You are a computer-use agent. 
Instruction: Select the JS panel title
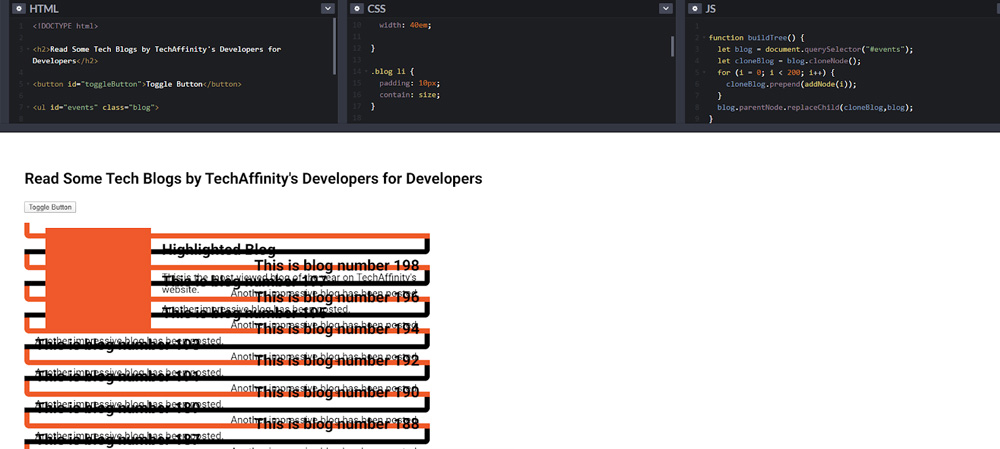click(711, 8)
